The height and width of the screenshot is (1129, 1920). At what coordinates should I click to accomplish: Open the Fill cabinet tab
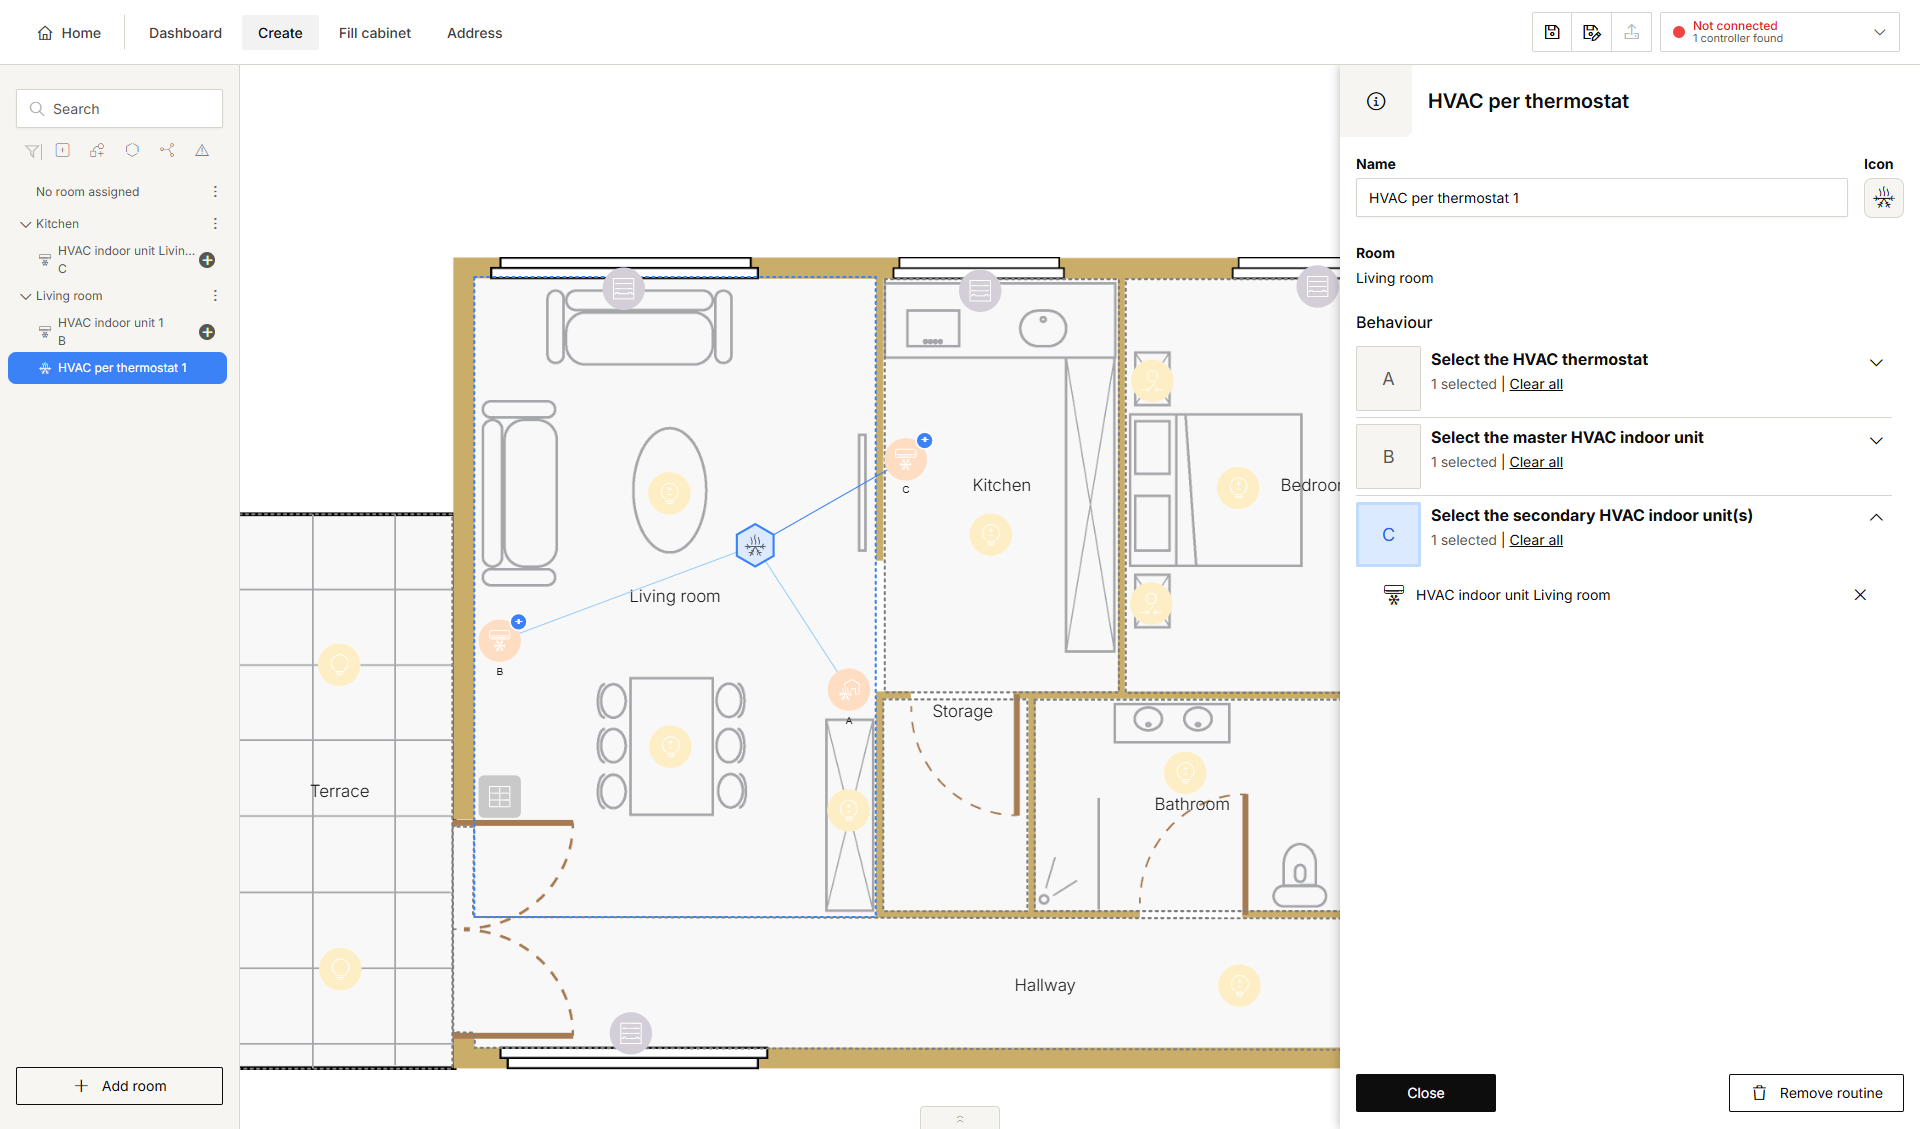375,32
